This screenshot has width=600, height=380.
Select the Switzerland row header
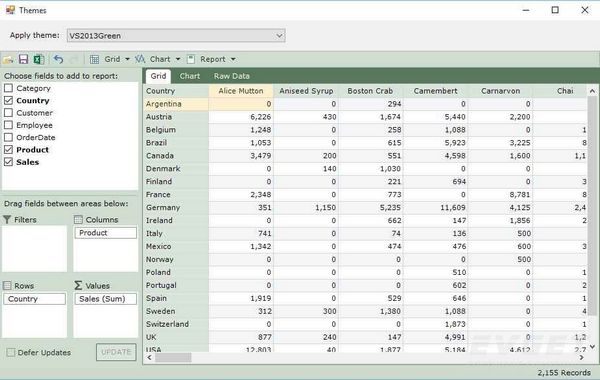click(176, 324)
